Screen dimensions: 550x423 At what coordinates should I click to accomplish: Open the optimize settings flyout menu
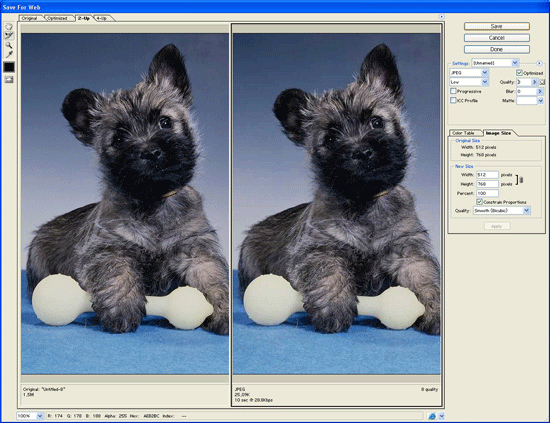(x=539, y=63)
